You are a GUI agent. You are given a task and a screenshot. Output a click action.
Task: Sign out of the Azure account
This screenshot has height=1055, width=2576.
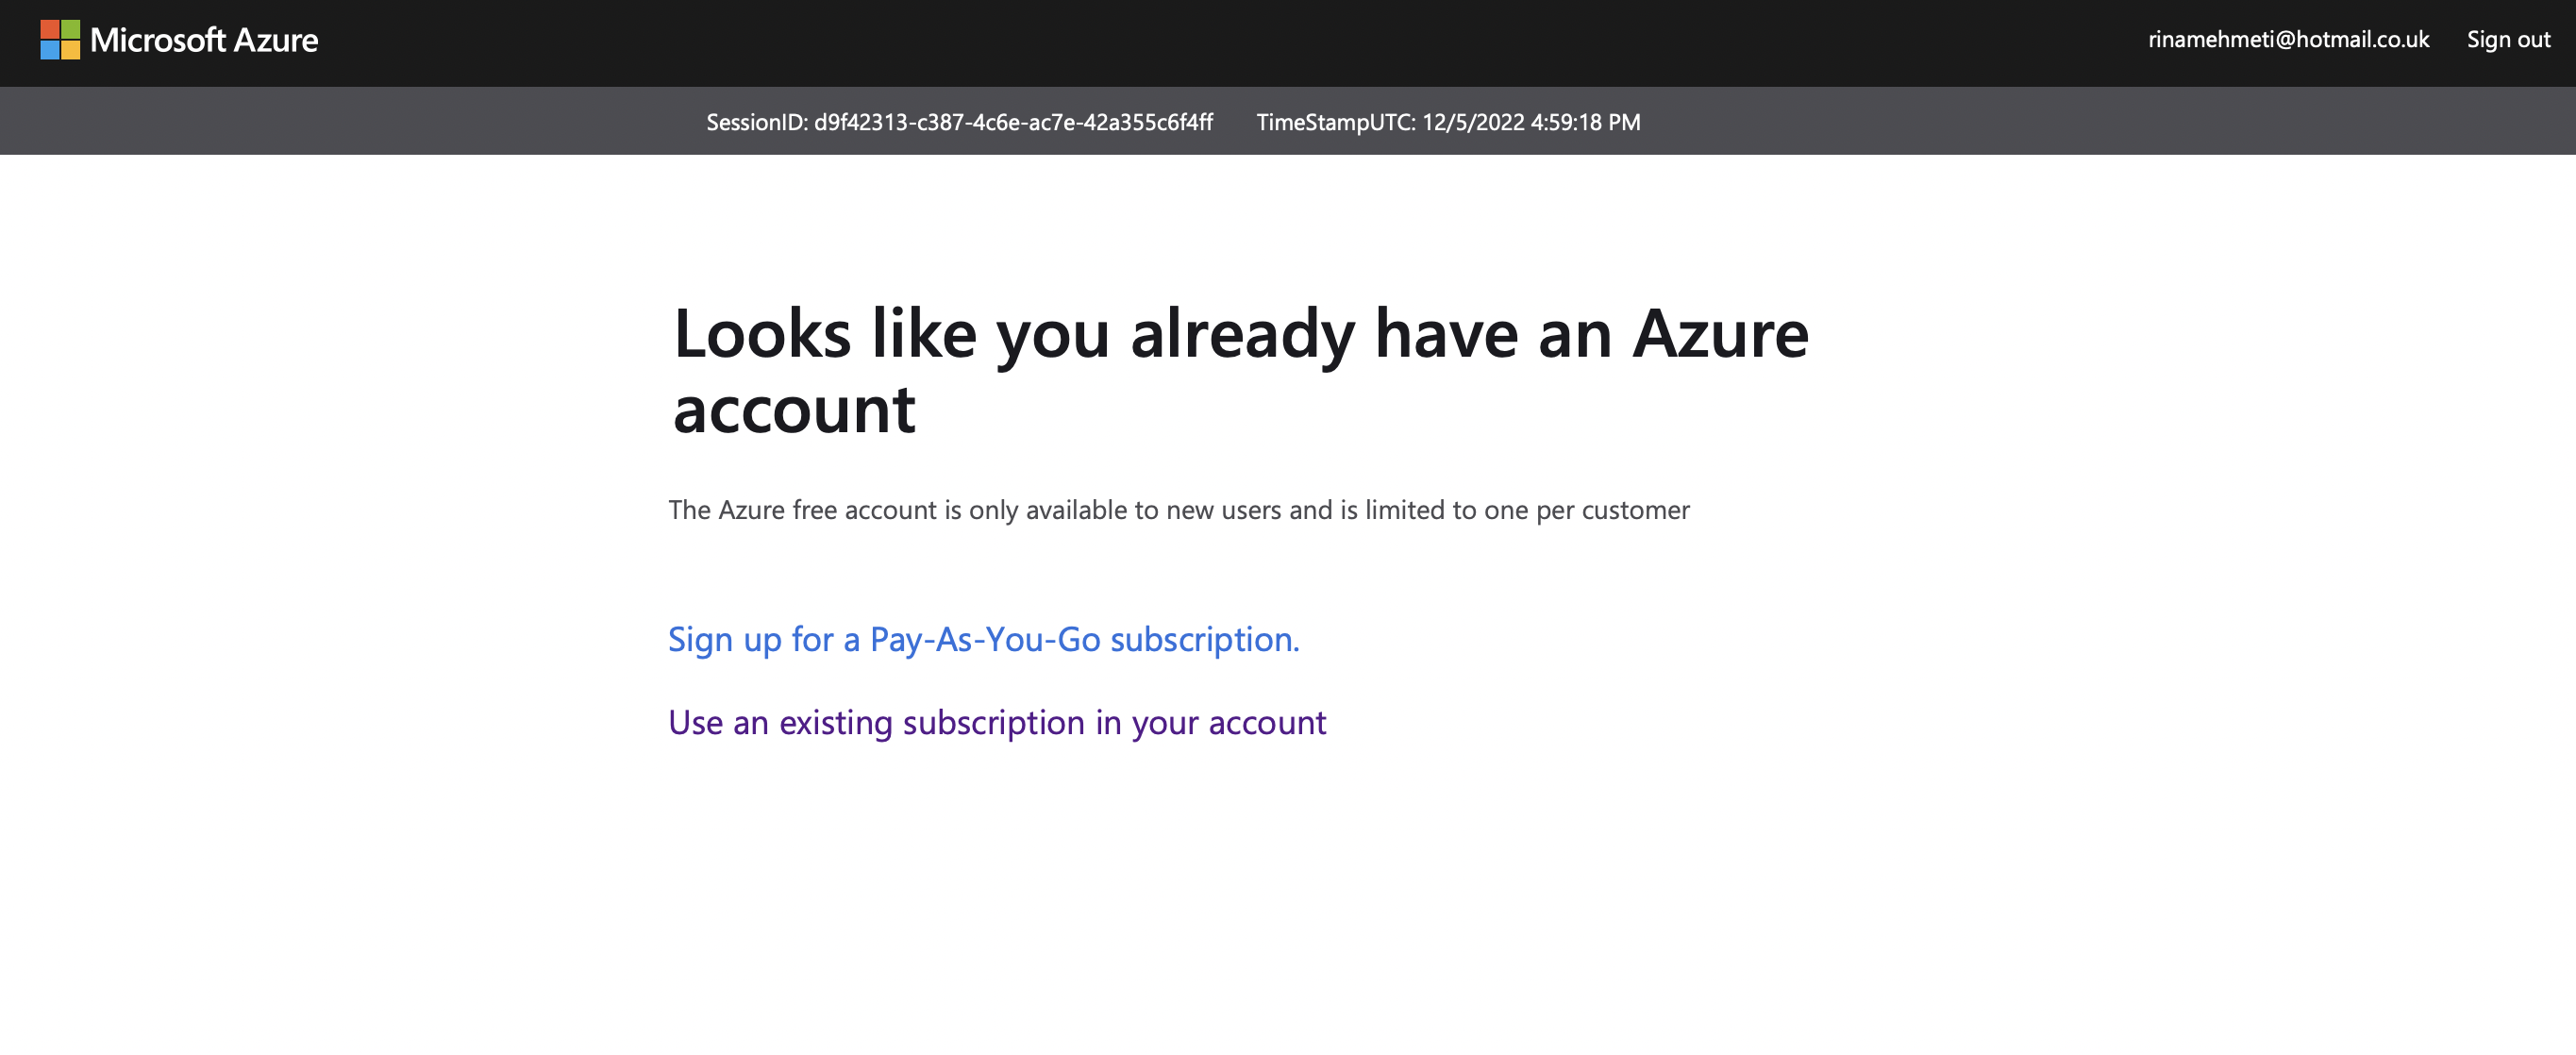coord(2507,40)
